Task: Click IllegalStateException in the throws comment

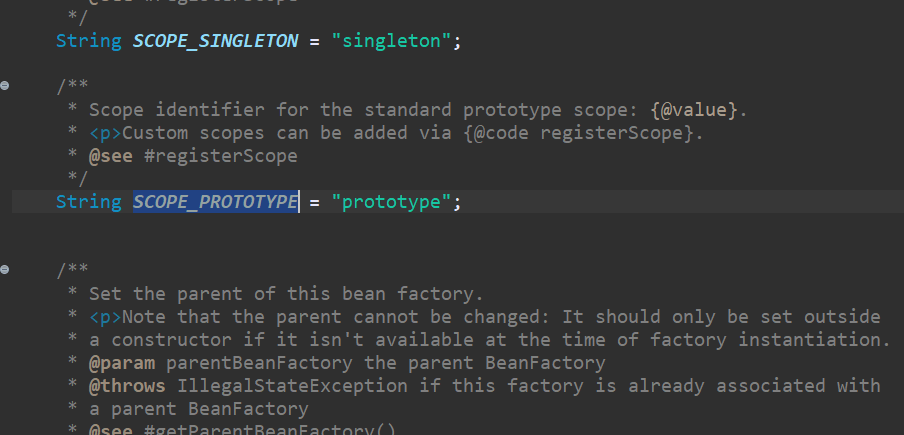Action: click(x=292, y=385)
